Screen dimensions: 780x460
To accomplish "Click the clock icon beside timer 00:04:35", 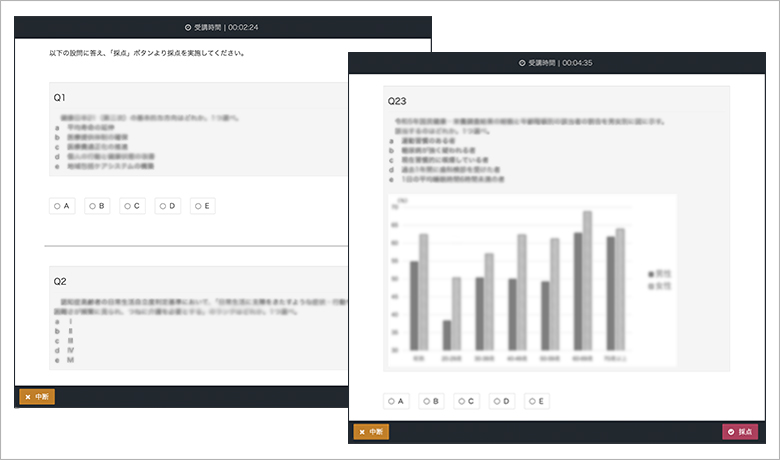I will pos(522,63).
